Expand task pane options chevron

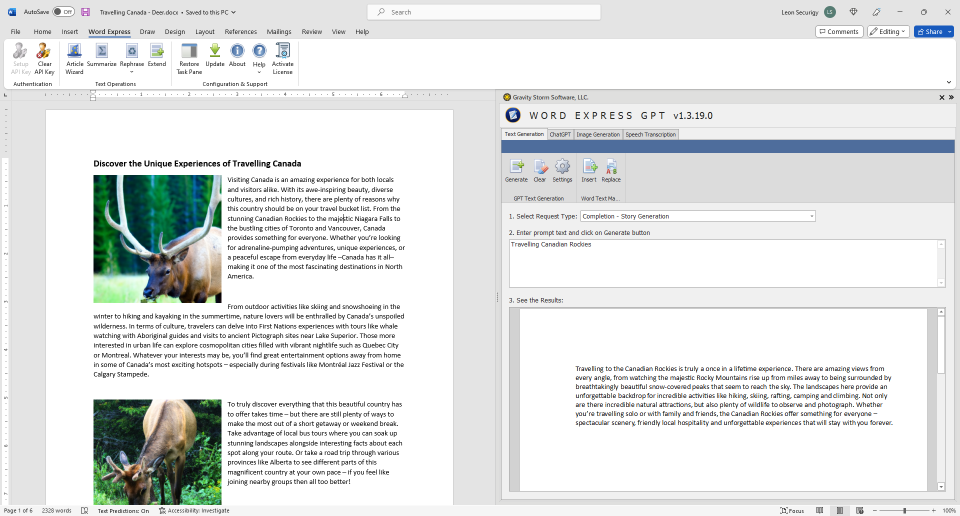951,97
